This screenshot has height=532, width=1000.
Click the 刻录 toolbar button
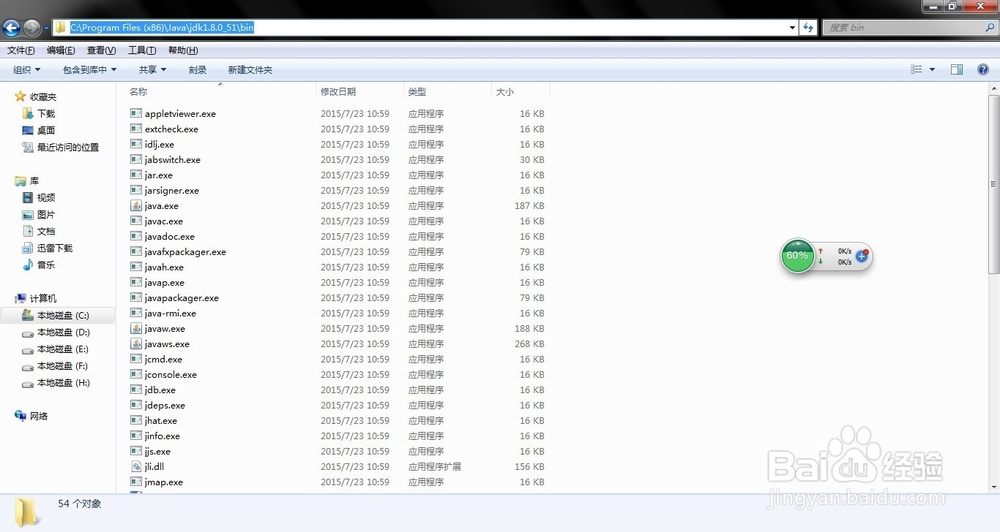coord(197,70)
